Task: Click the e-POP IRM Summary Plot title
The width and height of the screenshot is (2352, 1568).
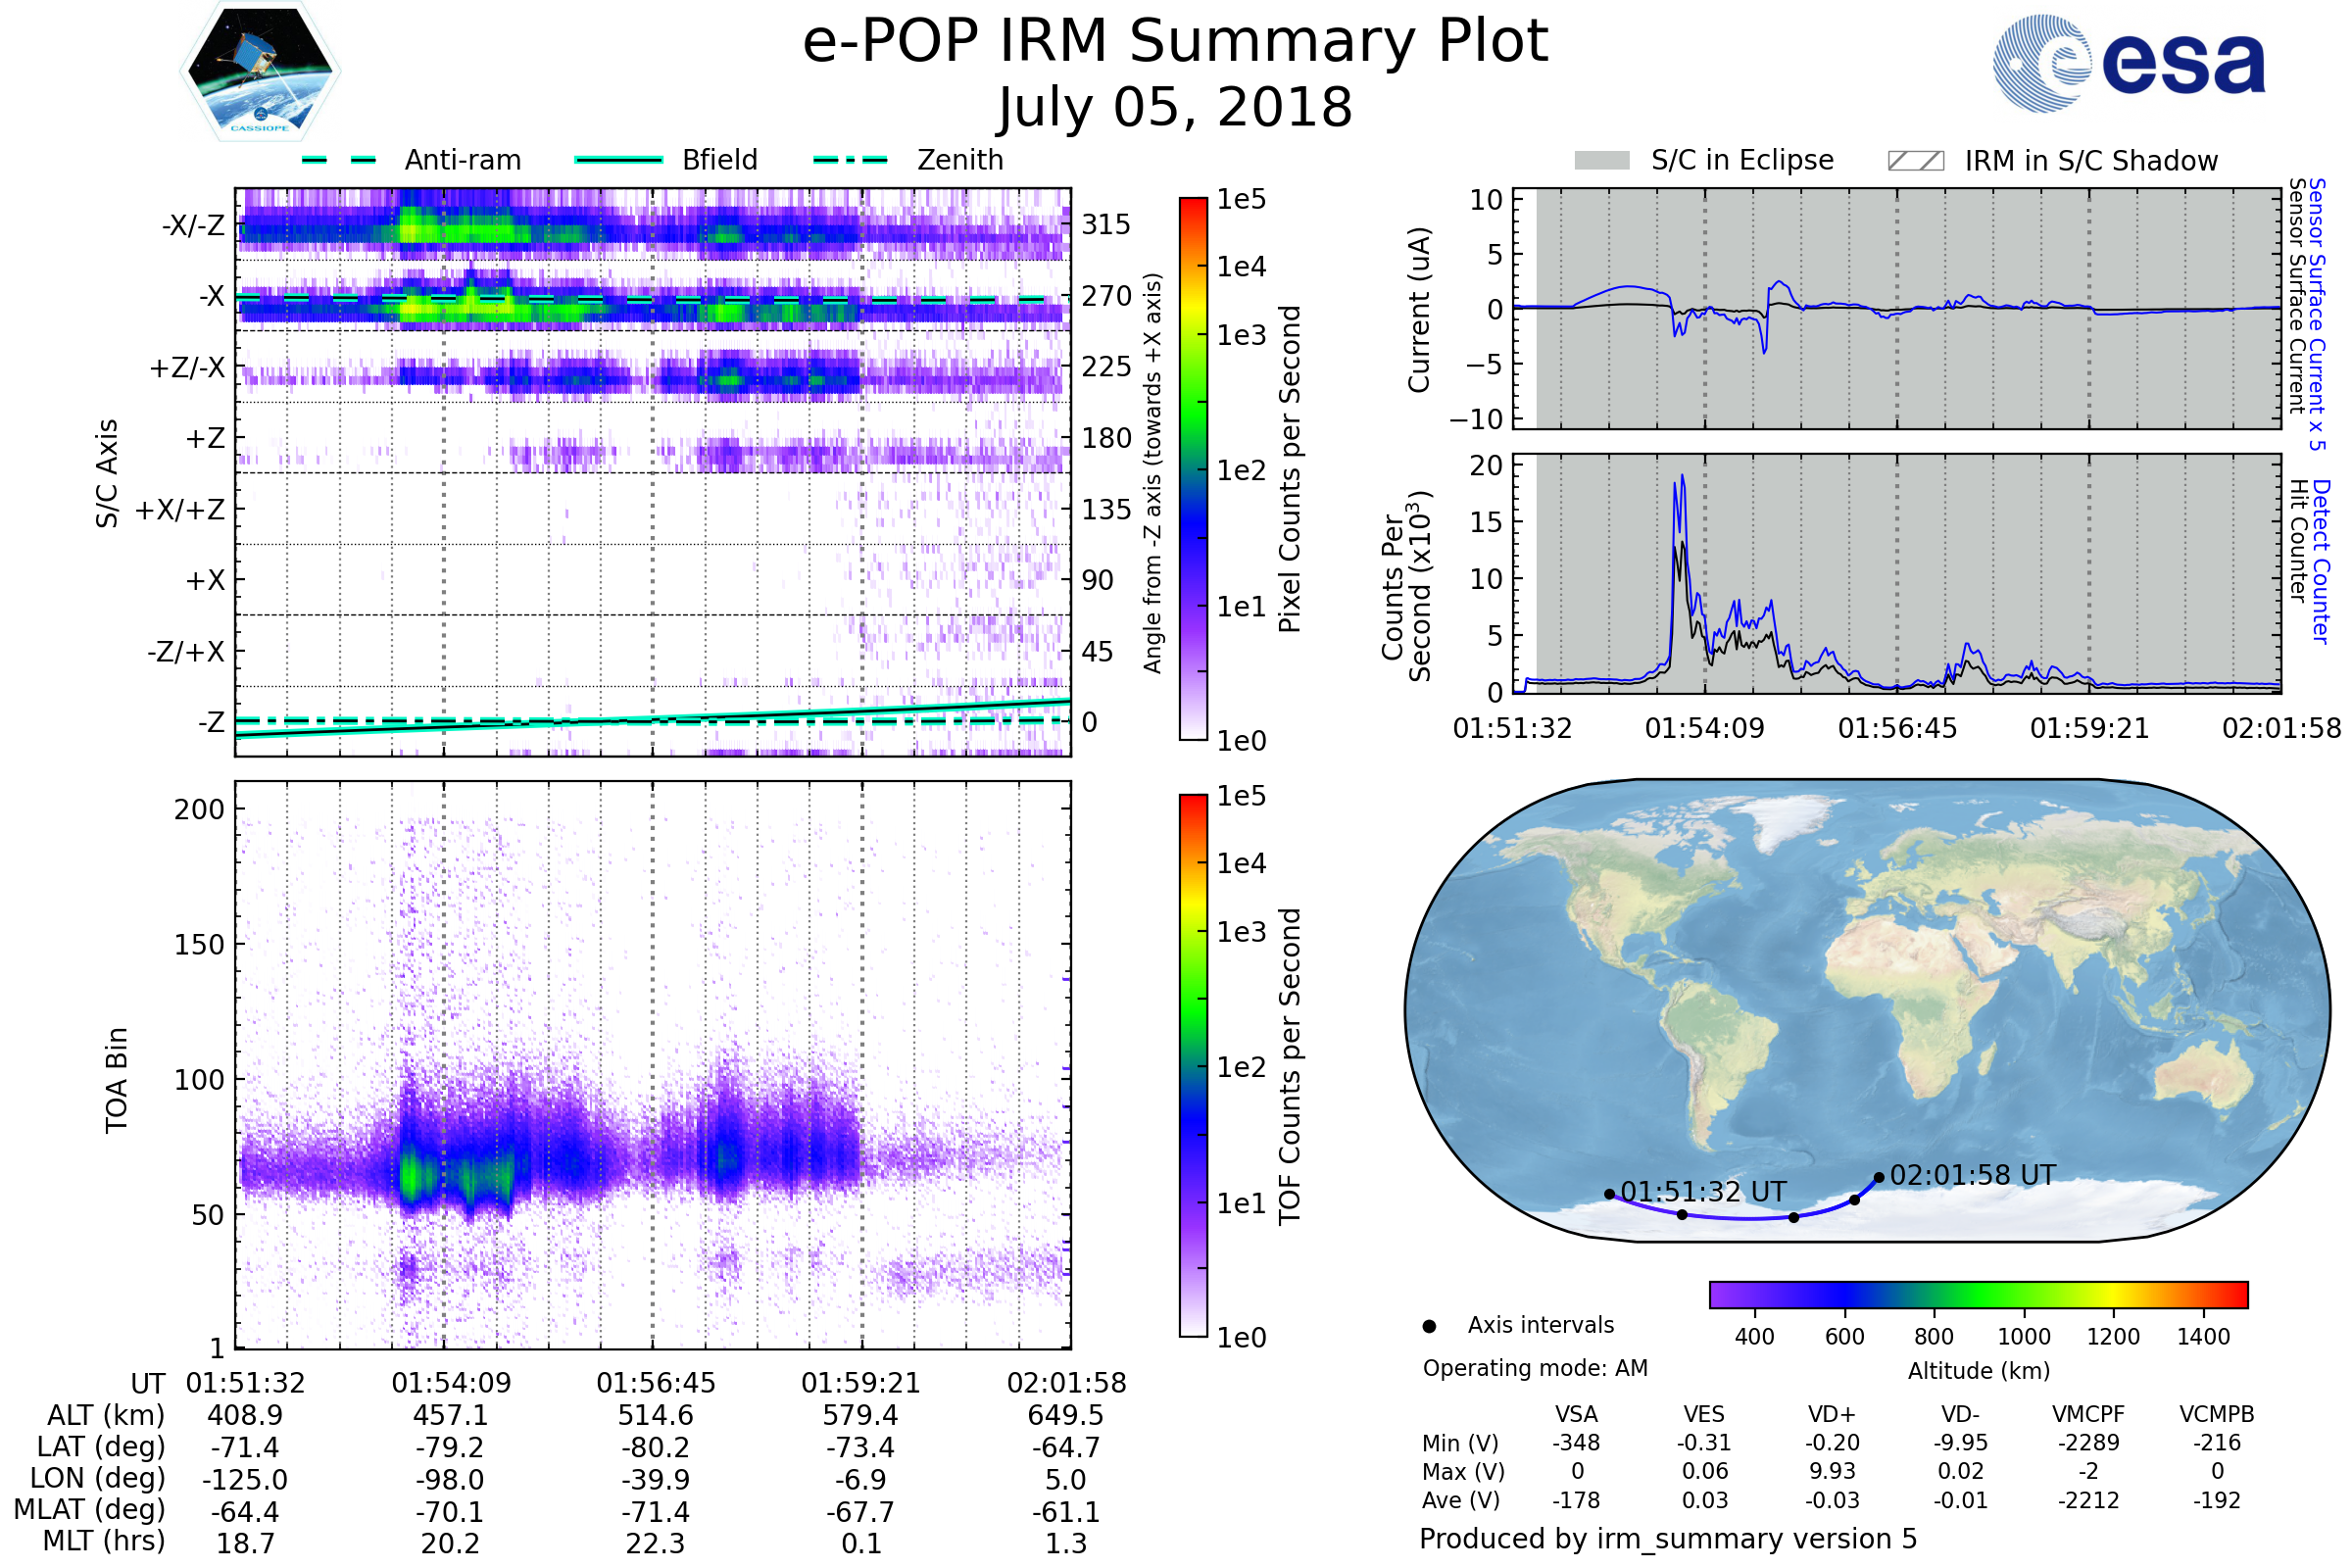Action: click(1175, 42)
